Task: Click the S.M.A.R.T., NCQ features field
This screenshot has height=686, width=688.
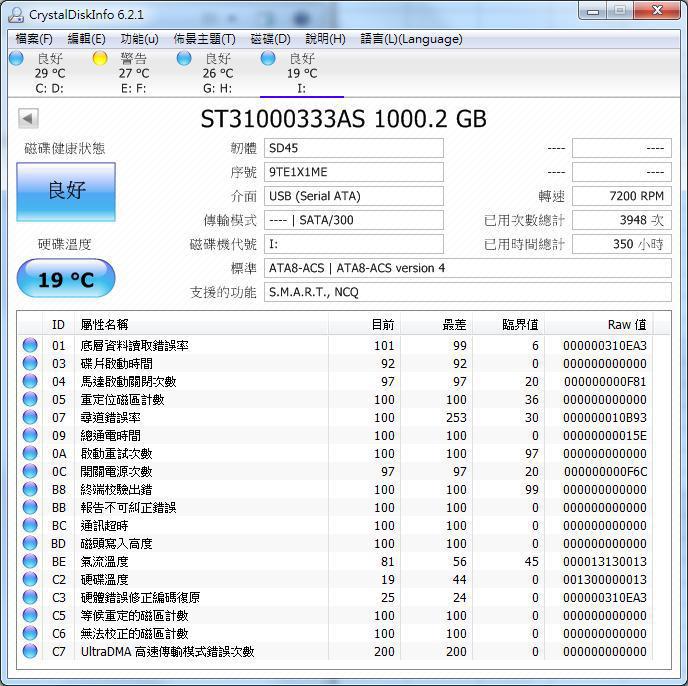Action: 468,292
